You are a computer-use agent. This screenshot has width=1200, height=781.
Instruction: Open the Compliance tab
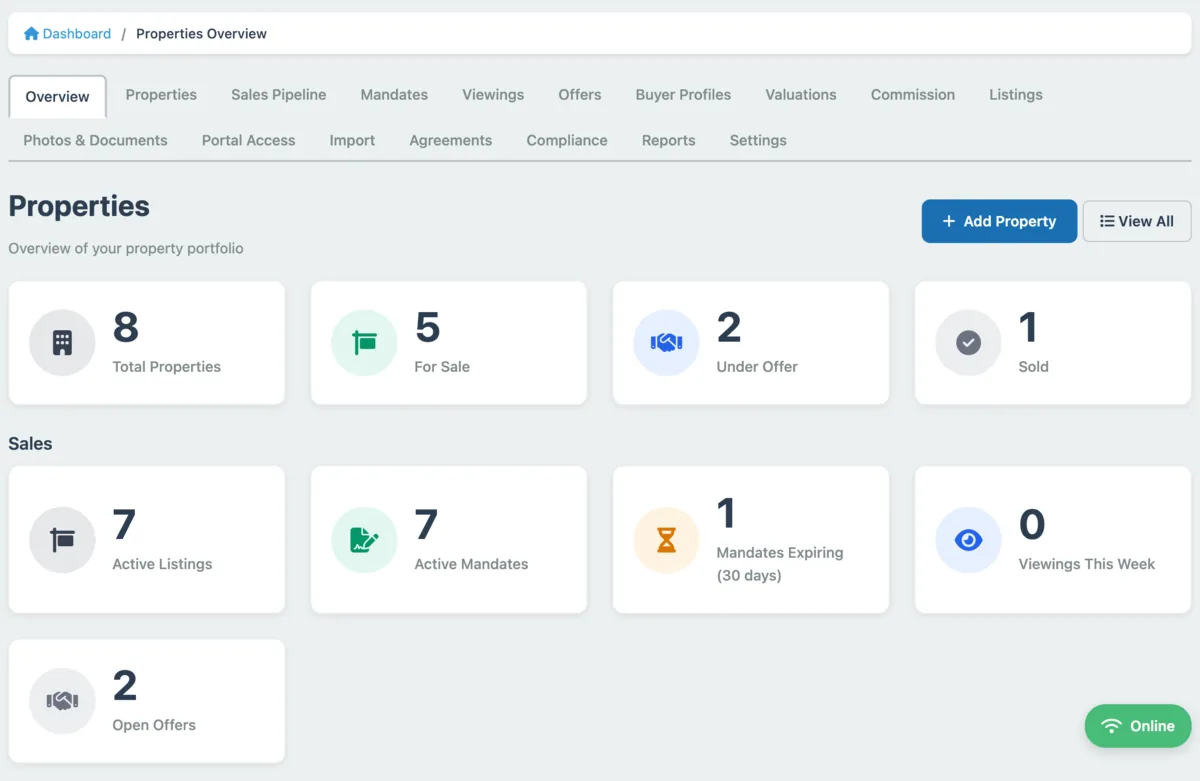(567, 140)
